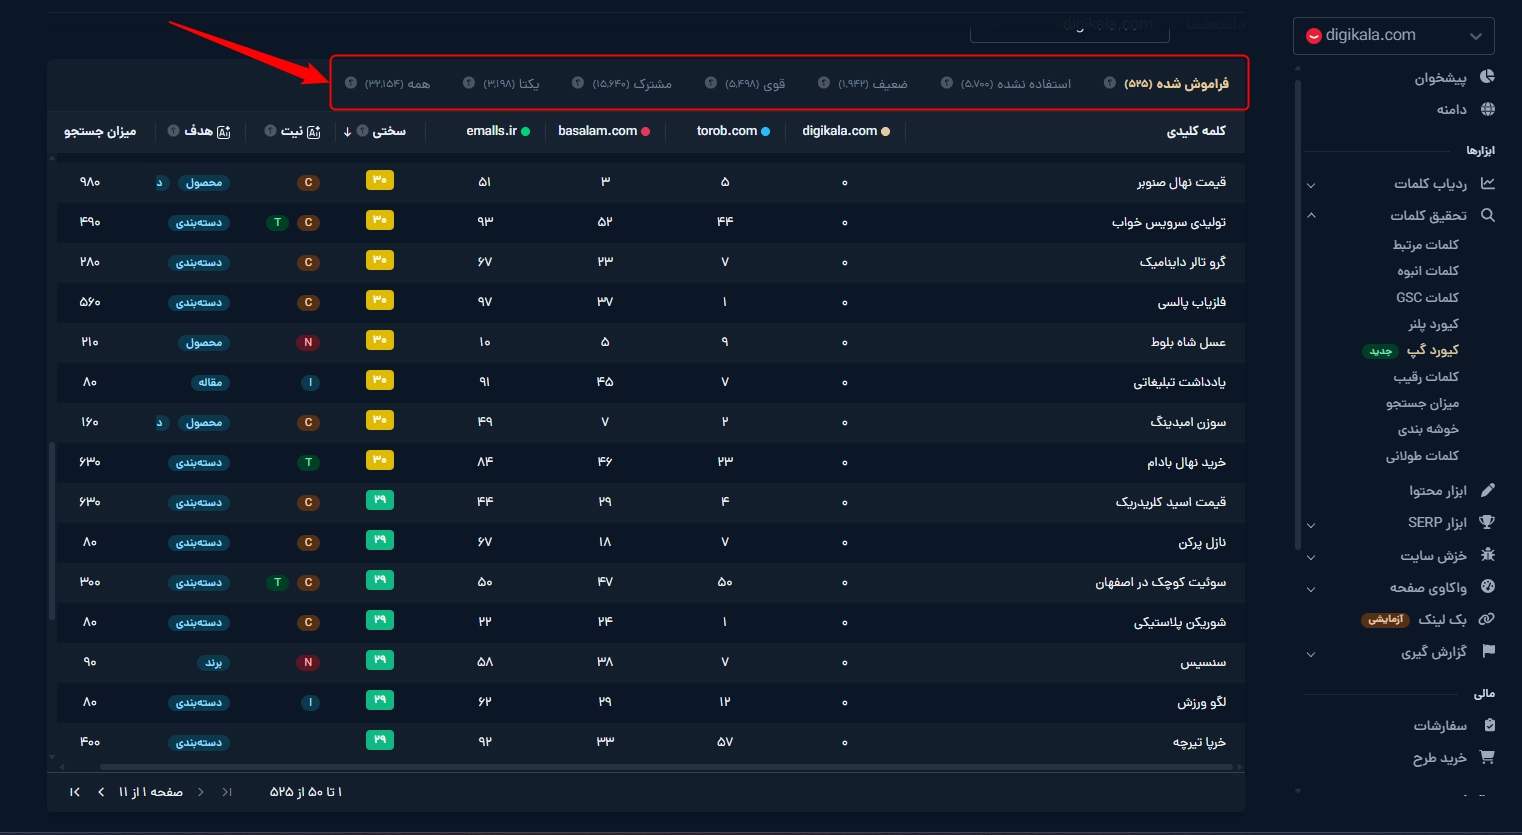Click the gauge icon beside واکاوی صفحه

click(1487, 586)
